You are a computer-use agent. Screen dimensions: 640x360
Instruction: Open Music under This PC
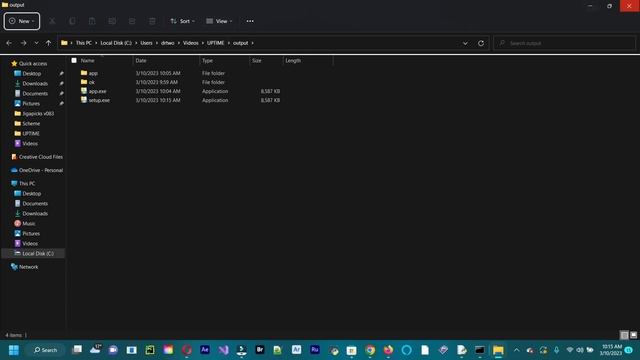tap(29, 224)
